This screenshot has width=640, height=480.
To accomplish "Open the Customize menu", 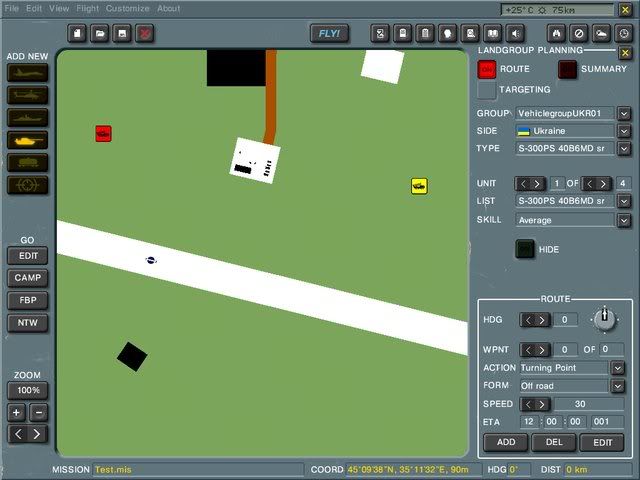I will tap(128, 8).
